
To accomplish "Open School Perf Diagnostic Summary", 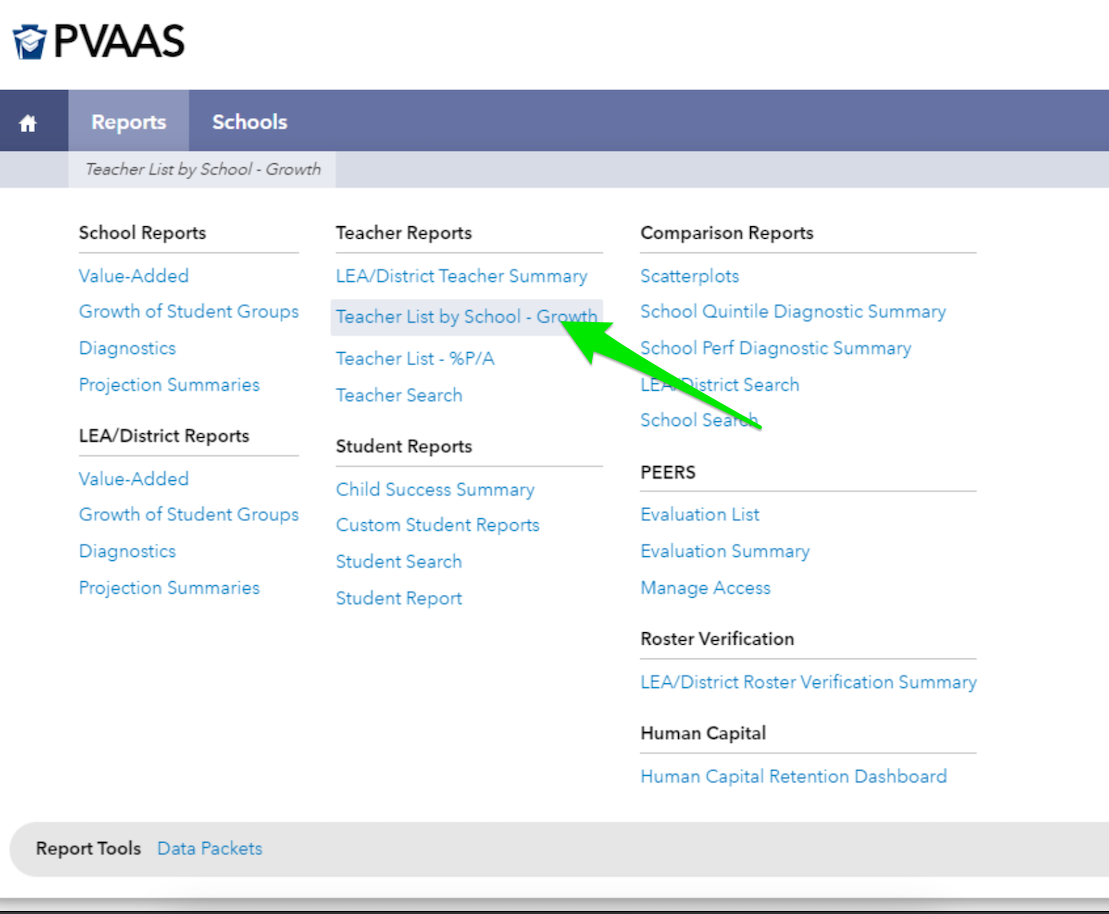I will 776,348.
